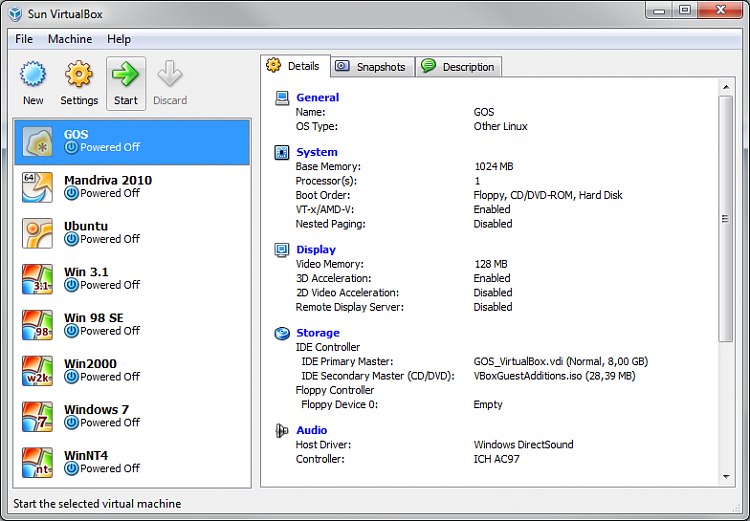Click the 'Windows DirectSound' host driver value
The width and height of the screenshot is (750, 521).
[523, 445]
